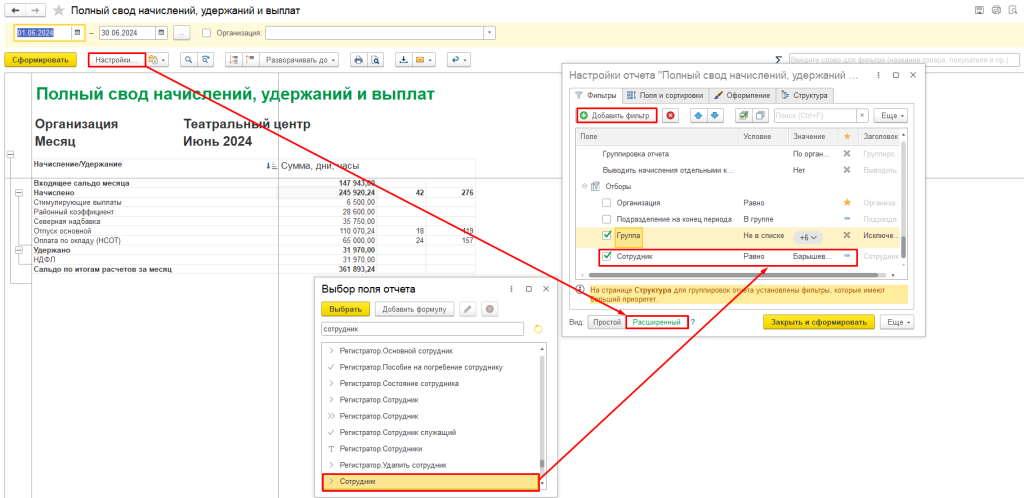Uncheck the Сотрудник filter checkbox
The image size is (1024, 498).
pyautogui.click(x=607, y=257)
